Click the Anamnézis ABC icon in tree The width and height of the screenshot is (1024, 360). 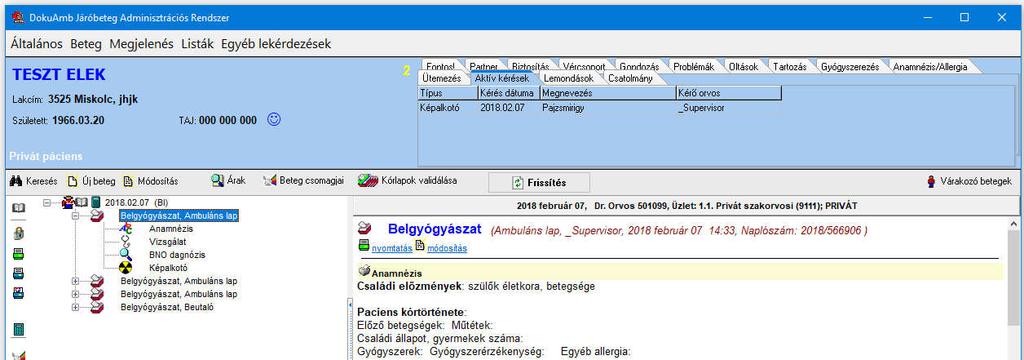tap(126, 229)
